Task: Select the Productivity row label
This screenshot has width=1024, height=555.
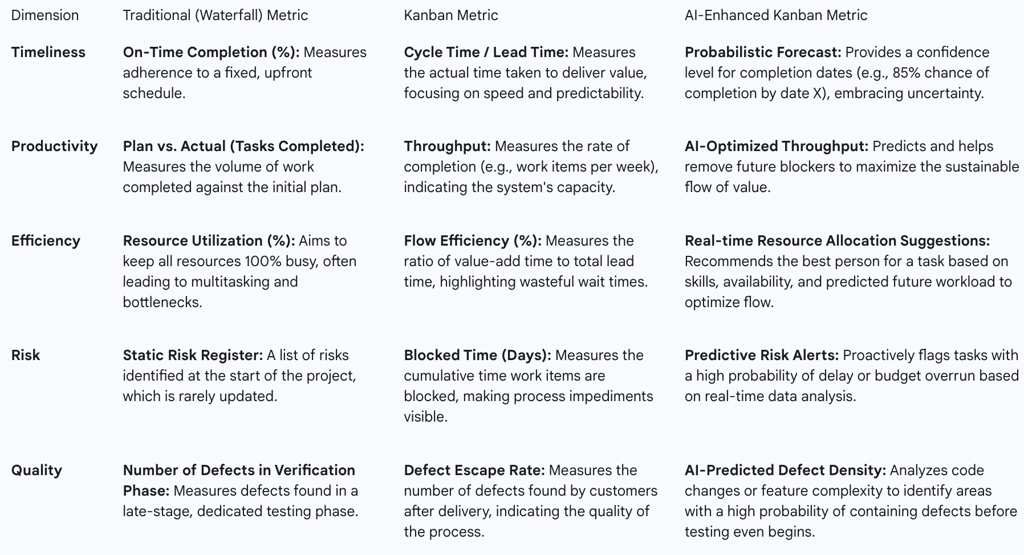Action: [54, 146]
